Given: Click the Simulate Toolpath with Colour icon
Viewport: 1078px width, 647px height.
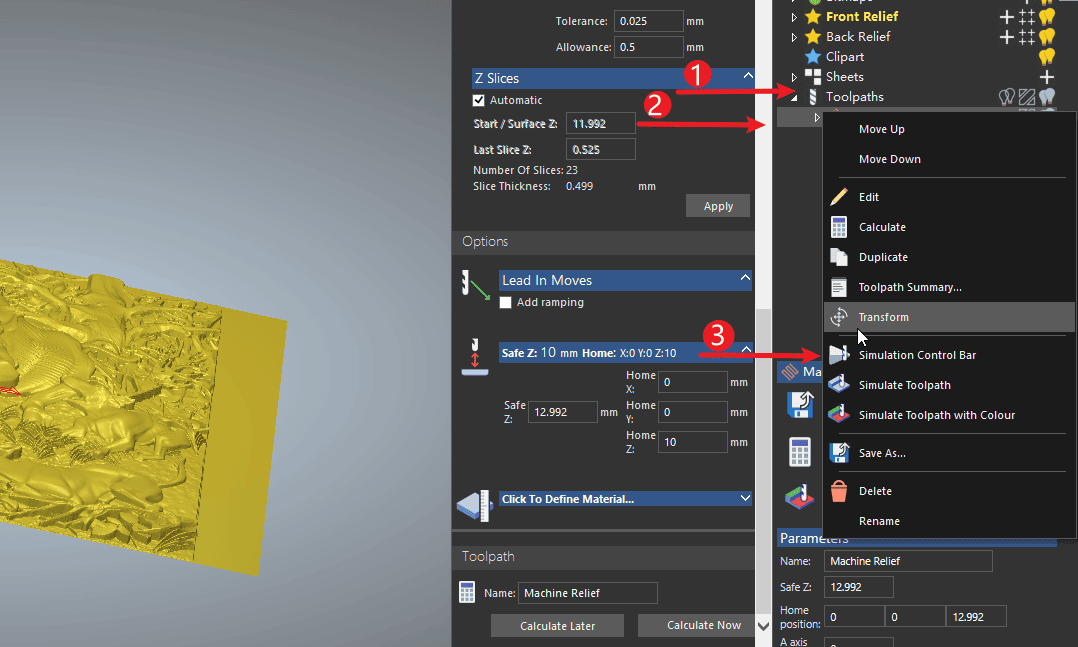Looking at the screenshot, I should pyautogui.click(x=839, y=415).
